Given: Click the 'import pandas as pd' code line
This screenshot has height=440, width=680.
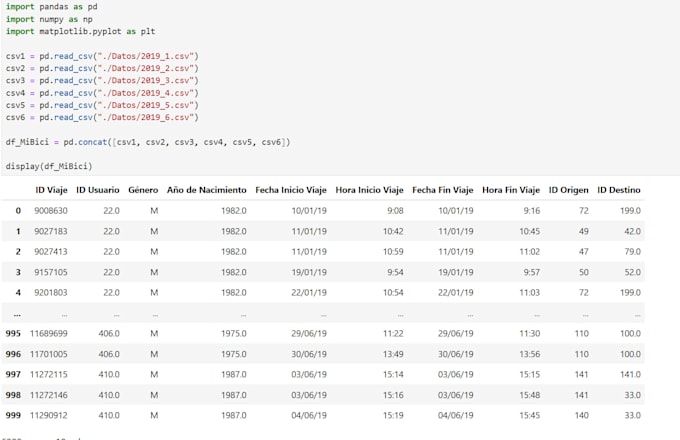Looking at the screenshot, I should (51, 7).
